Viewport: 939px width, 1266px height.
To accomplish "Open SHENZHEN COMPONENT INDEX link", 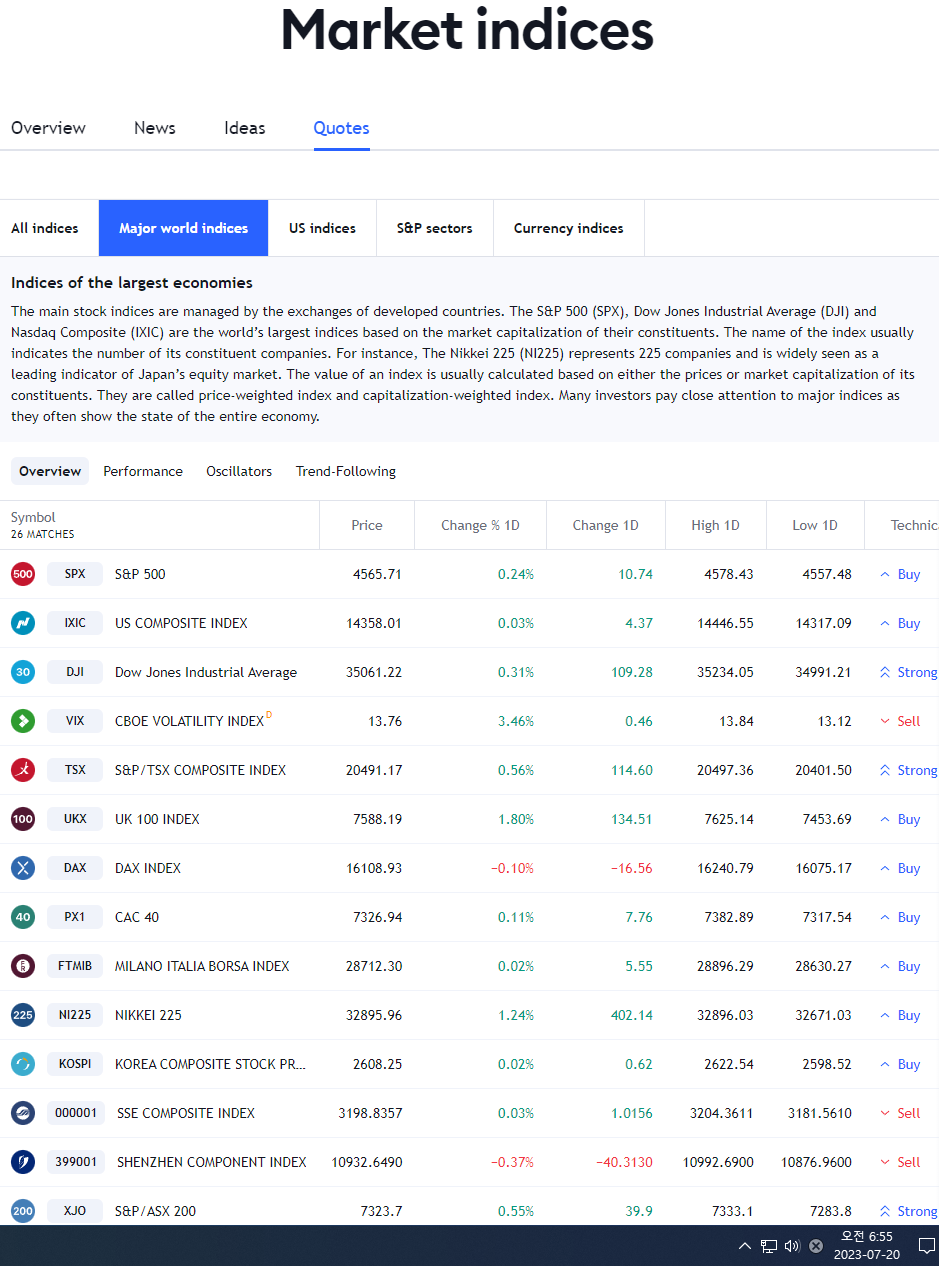I will point(212,1162).
